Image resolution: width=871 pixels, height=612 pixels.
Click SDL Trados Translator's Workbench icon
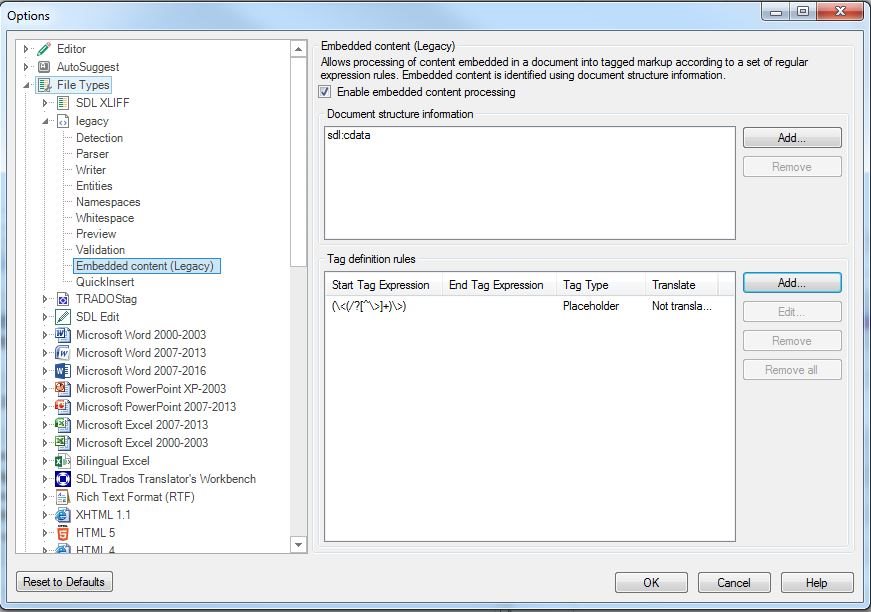63,479
